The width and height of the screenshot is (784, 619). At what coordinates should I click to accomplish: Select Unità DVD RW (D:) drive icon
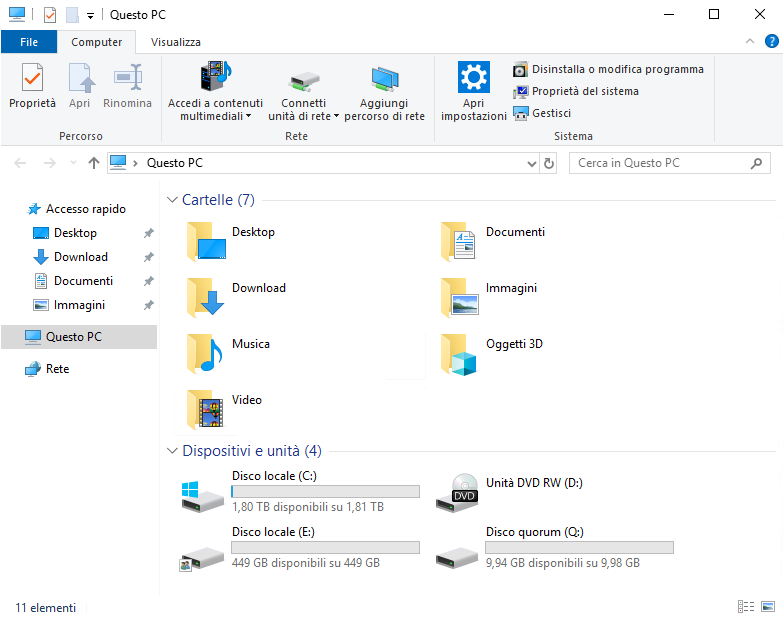coord(457,493)
